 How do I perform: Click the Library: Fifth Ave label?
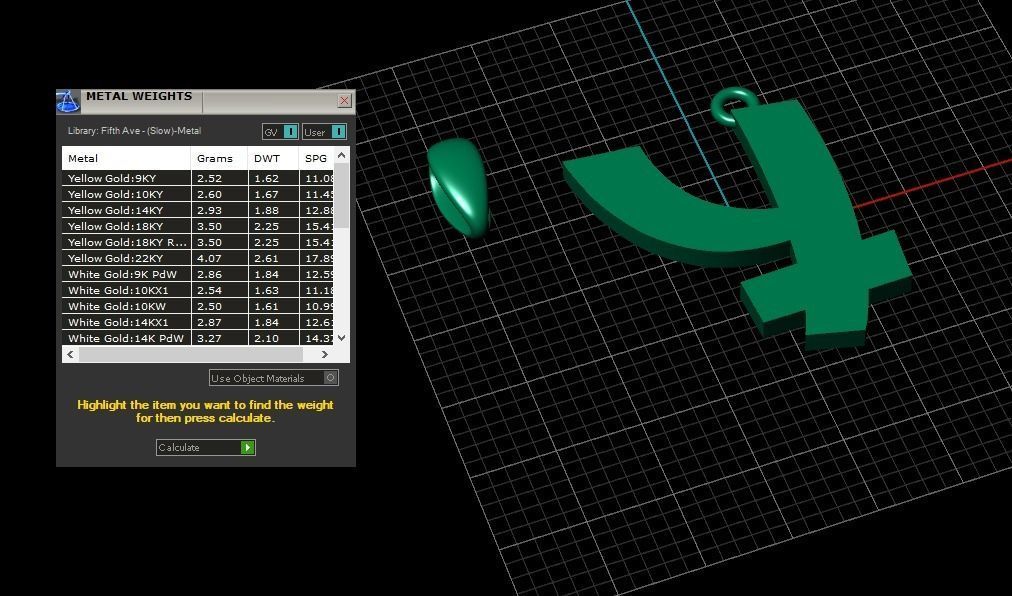coord(134,130)
